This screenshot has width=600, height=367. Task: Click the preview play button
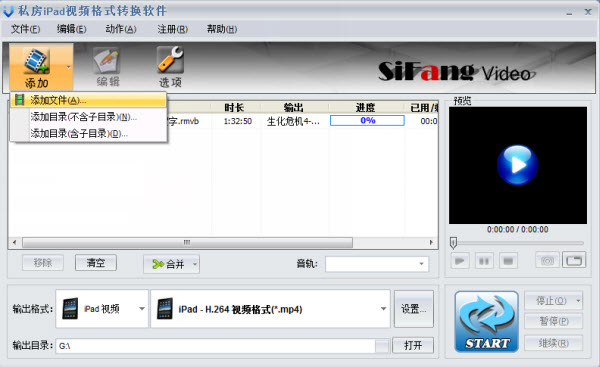click(x=460, y=261)
